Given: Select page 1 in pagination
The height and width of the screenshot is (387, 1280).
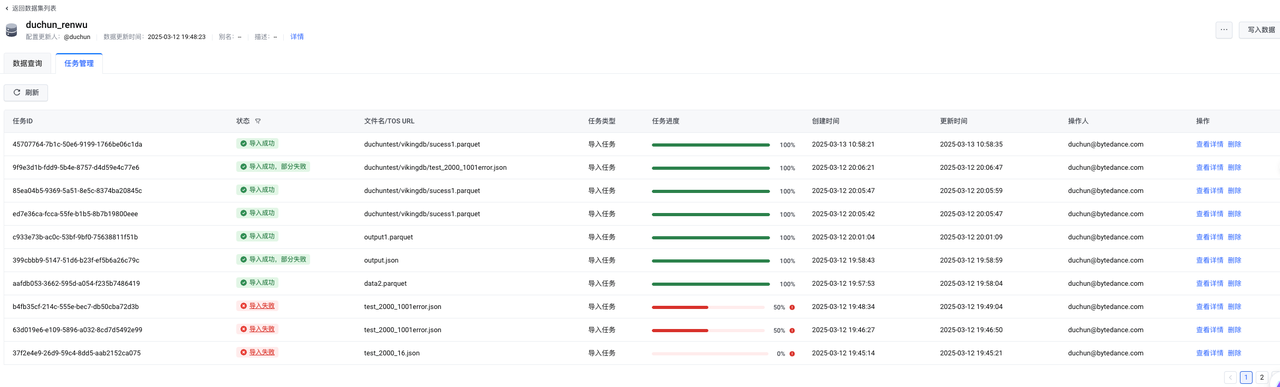Looking at the screenshot, I should 1246,377.
